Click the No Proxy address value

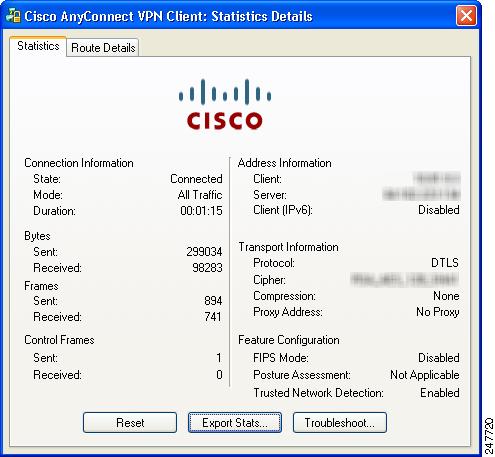pyautogui.click(x=438, y=312)
